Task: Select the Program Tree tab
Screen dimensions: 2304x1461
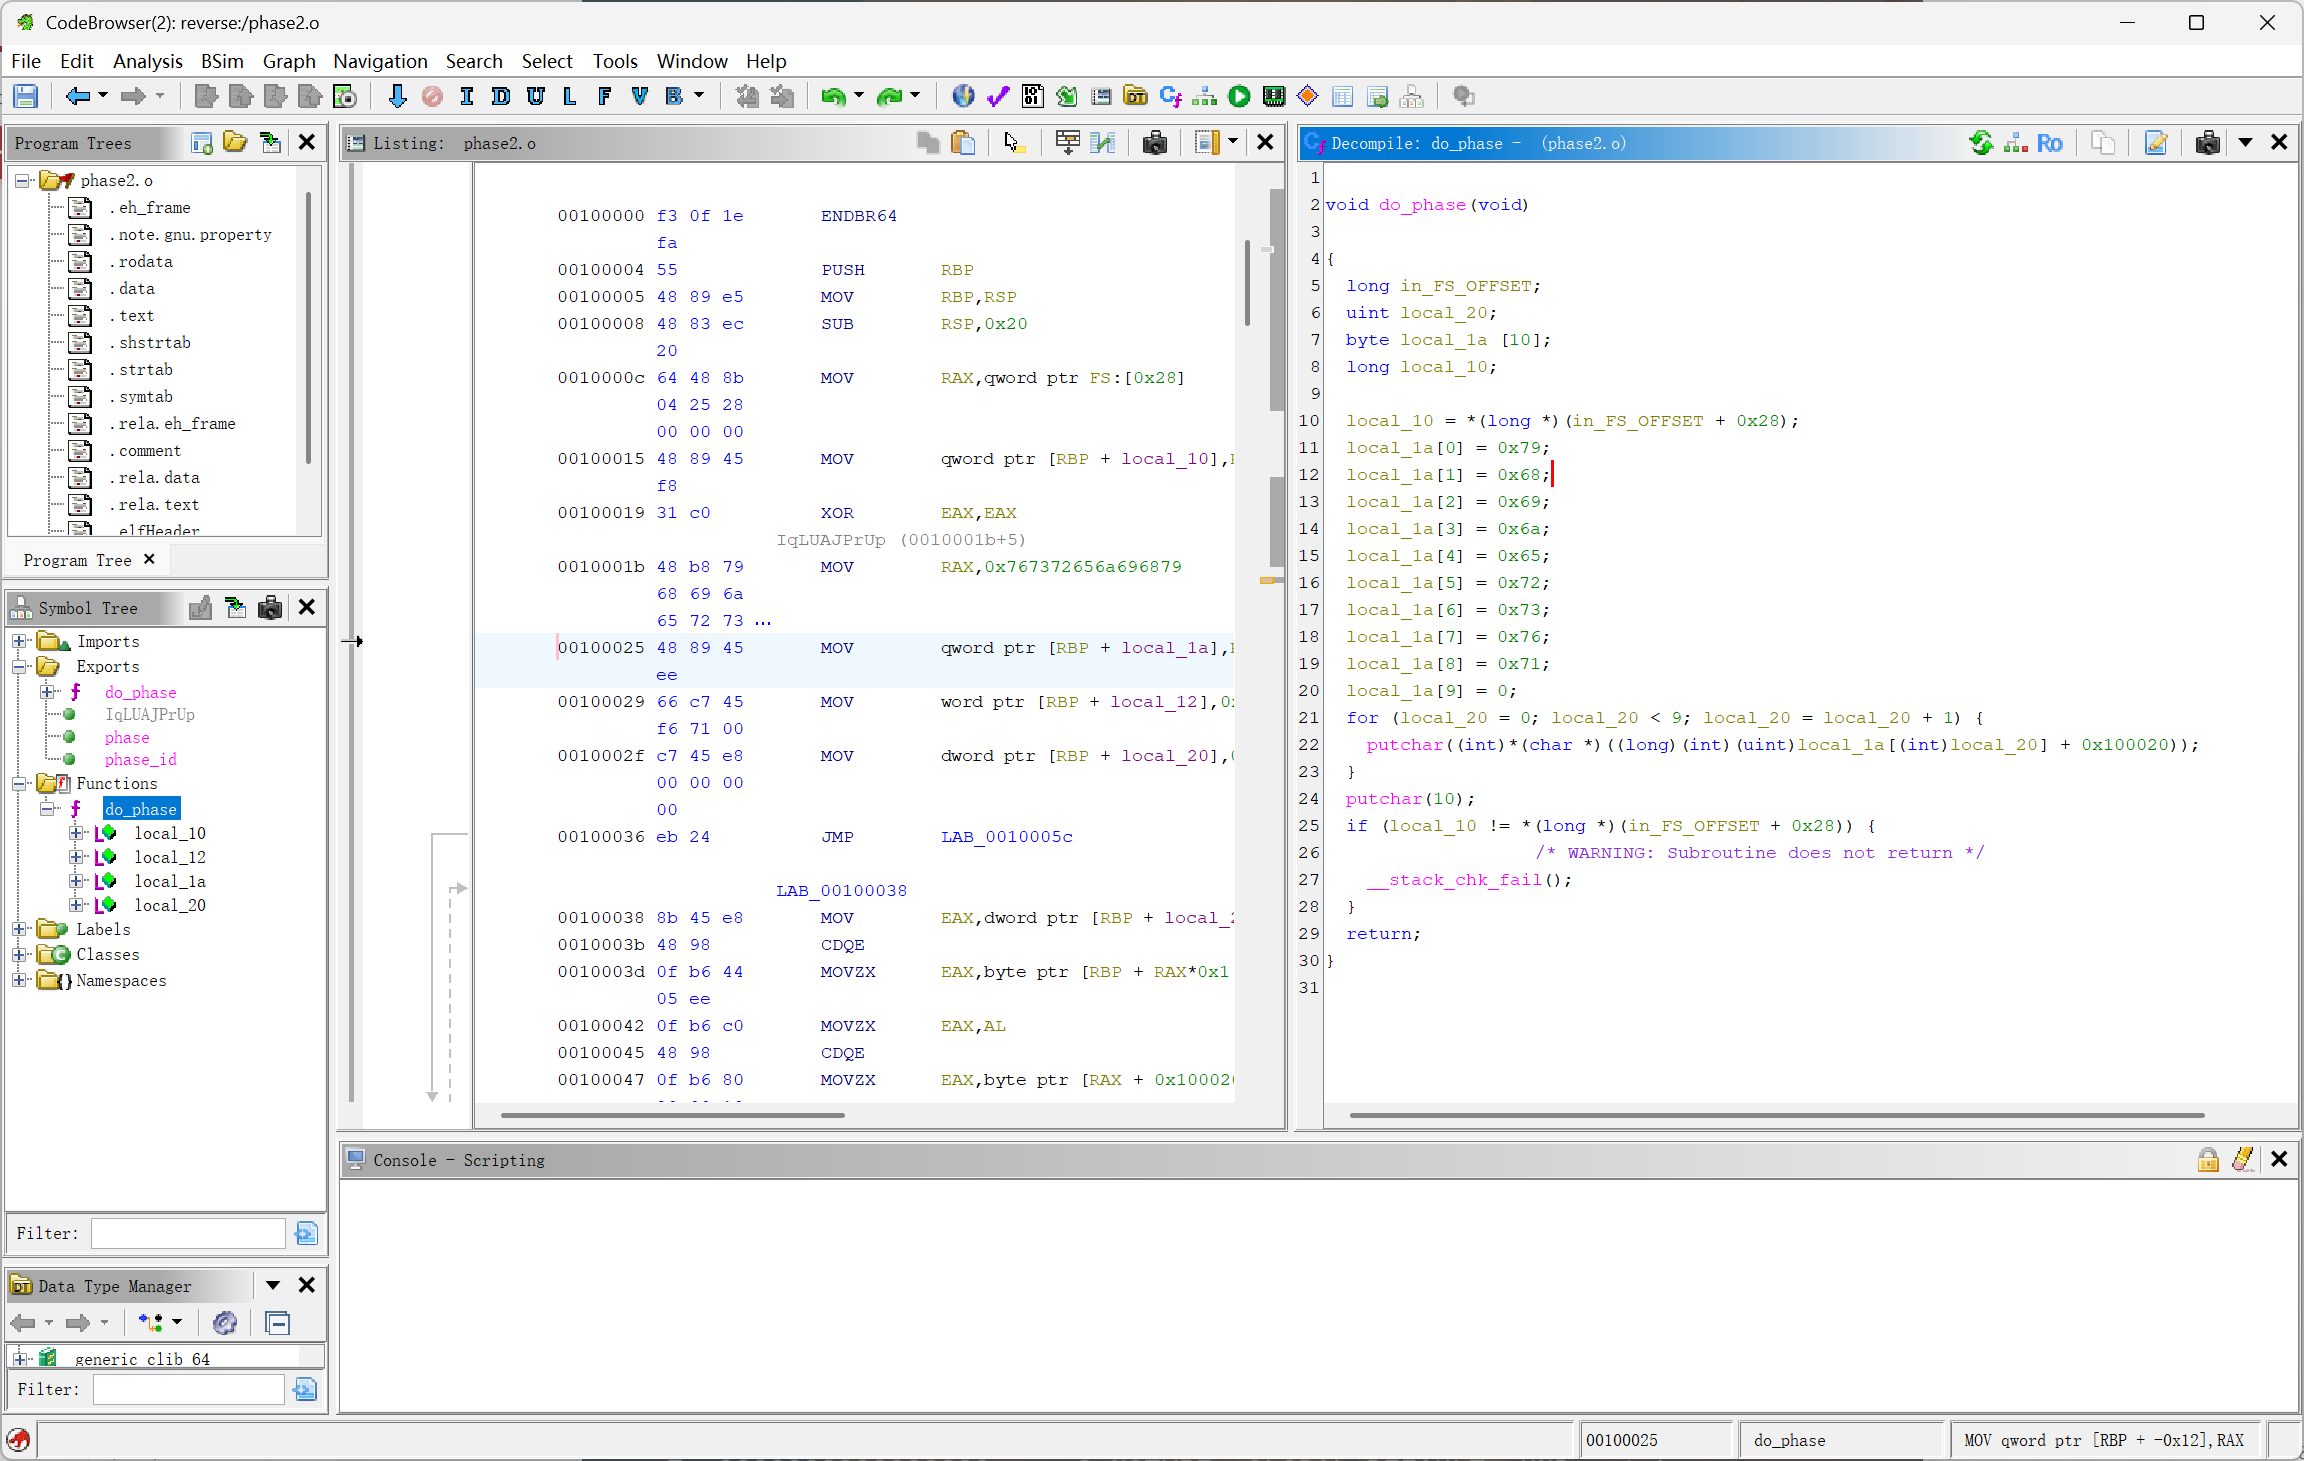Action: point(78,560)
